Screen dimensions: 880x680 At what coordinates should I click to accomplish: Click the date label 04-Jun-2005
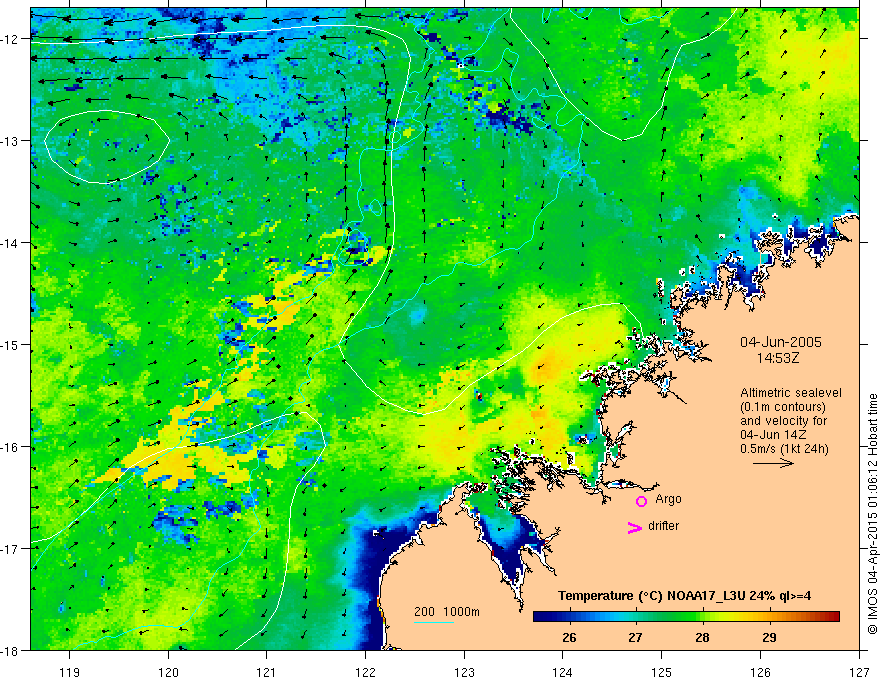click(x=781, y=342)
